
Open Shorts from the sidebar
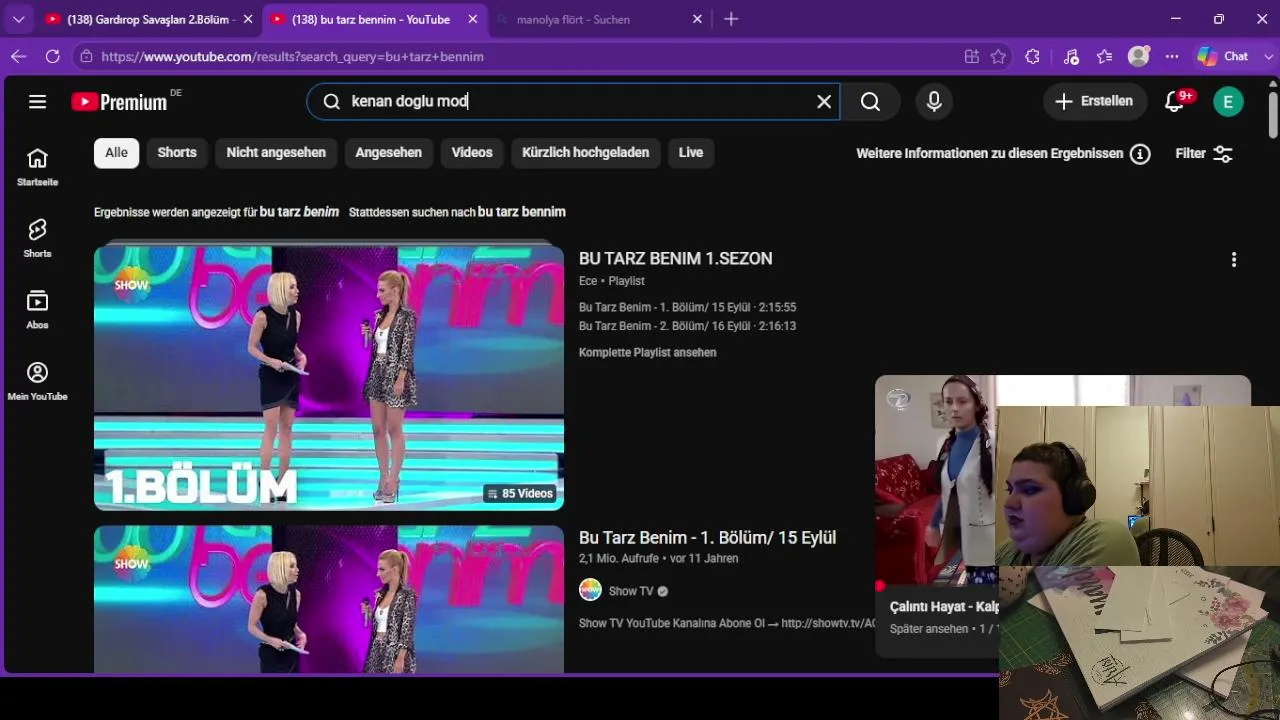point(37,238)
